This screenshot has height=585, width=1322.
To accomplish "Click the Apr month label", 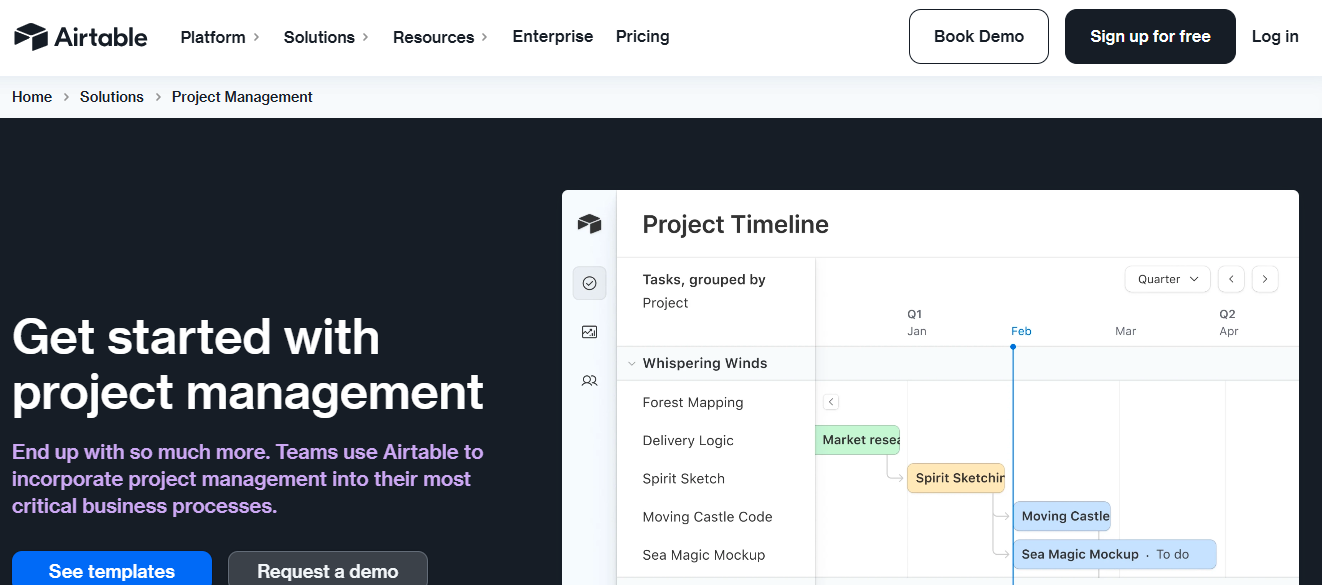I will (x=1229, y=331).
